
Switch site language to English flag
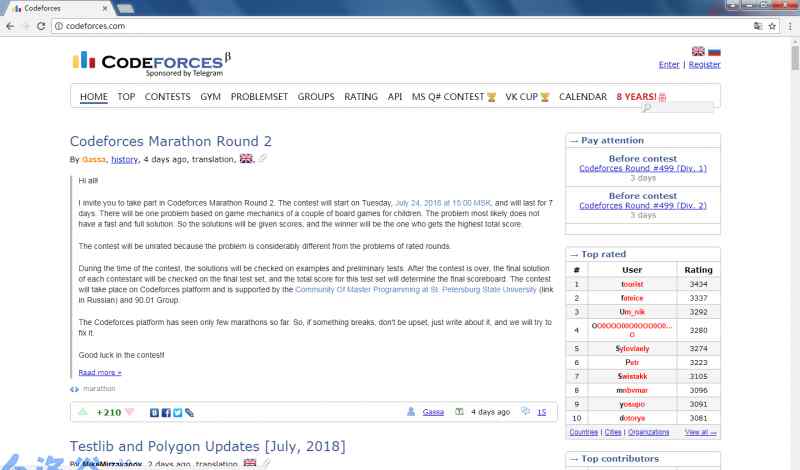click(698, 51)
